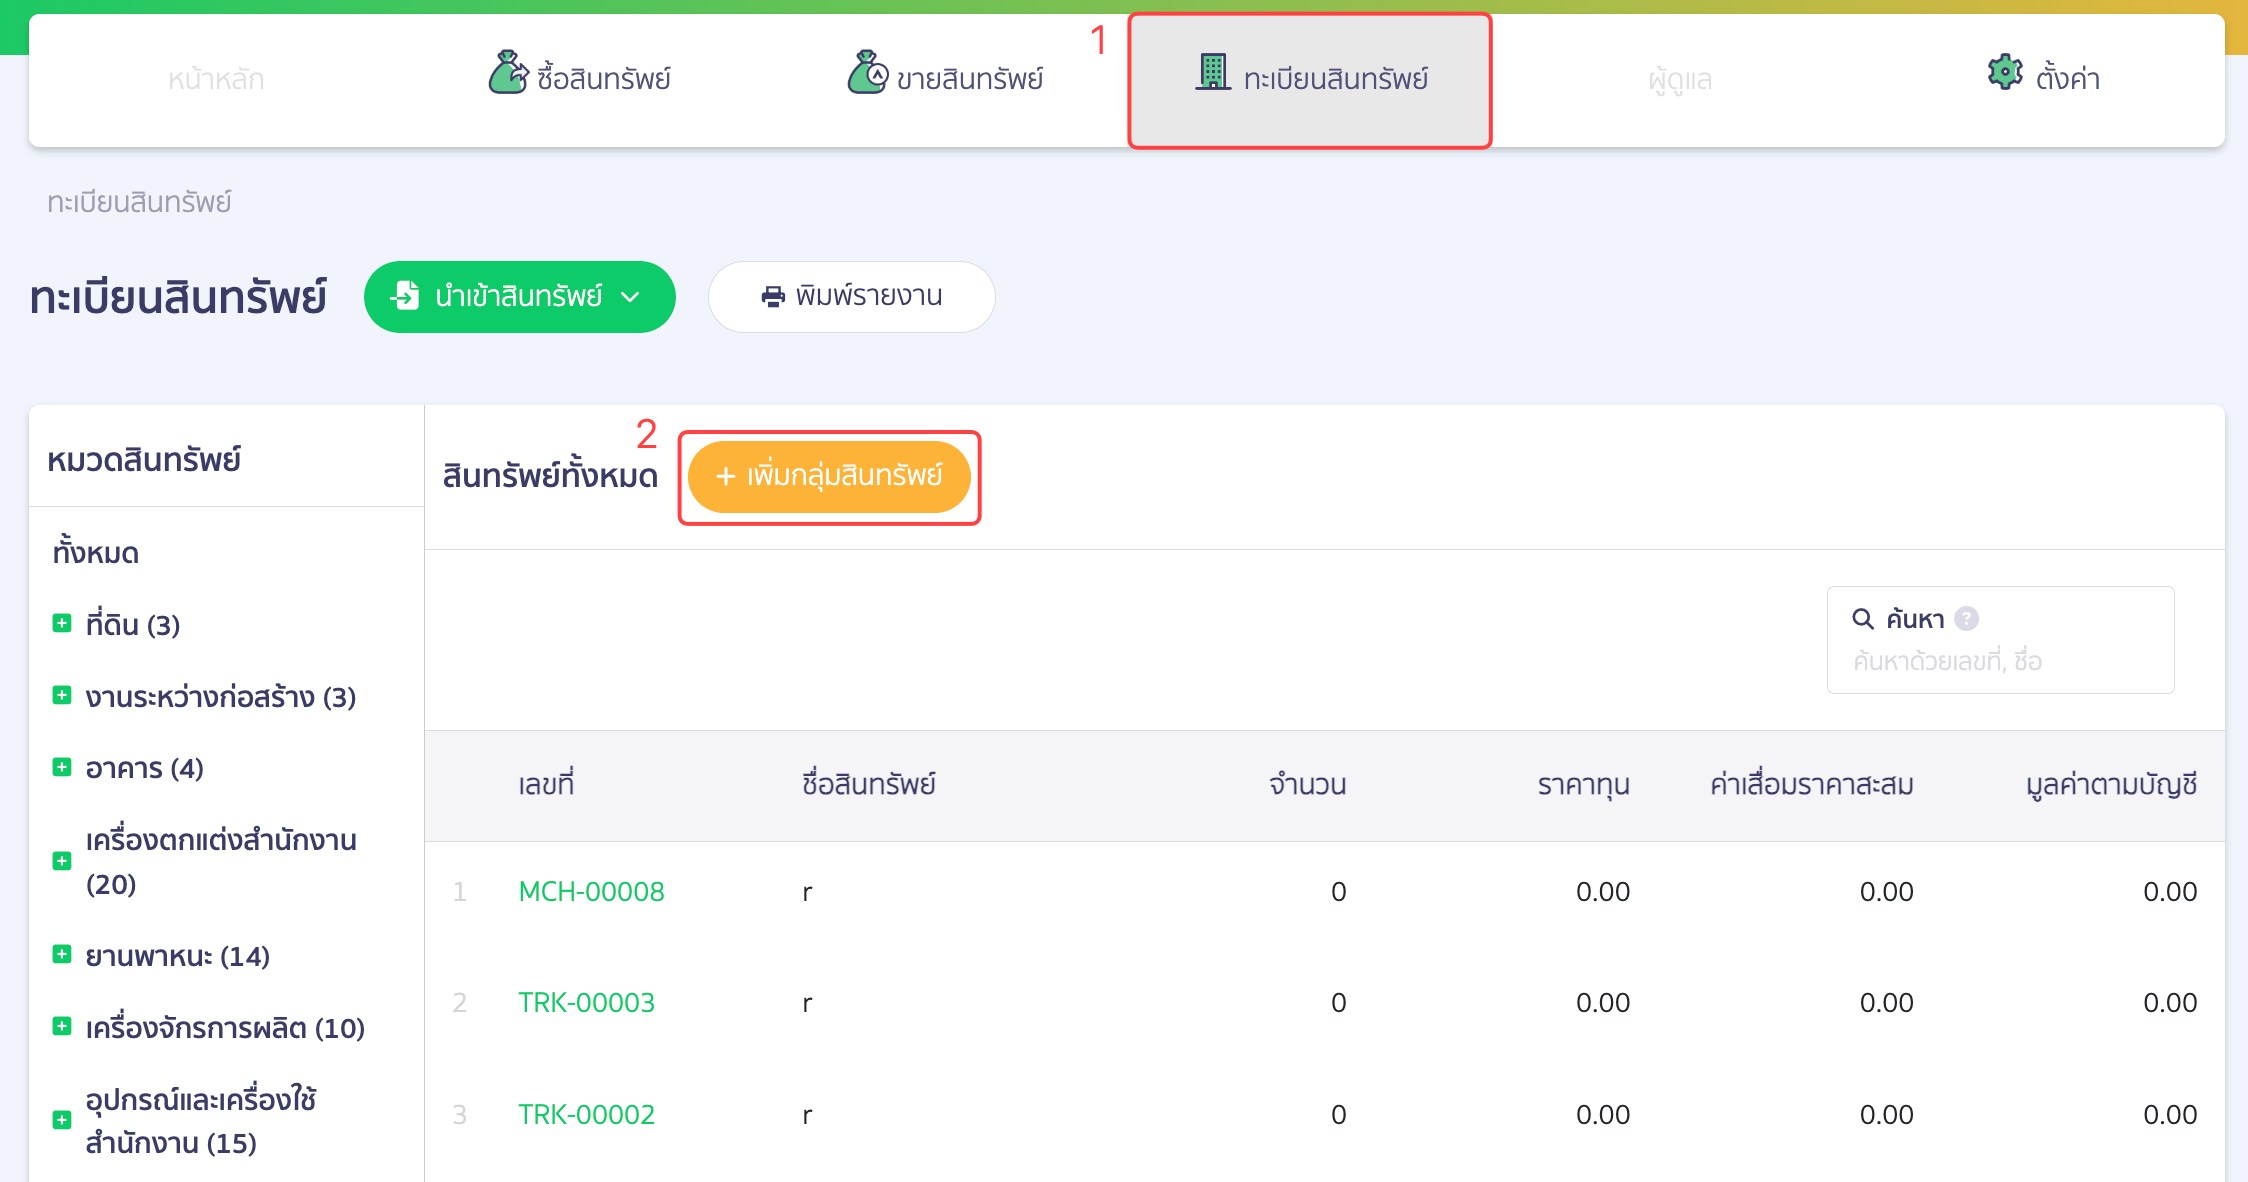Open the นำเข้าสินทรัพย์ dropdown chevron
The height and width of the screenshot is (1182, 2248).
pos(630,297)
